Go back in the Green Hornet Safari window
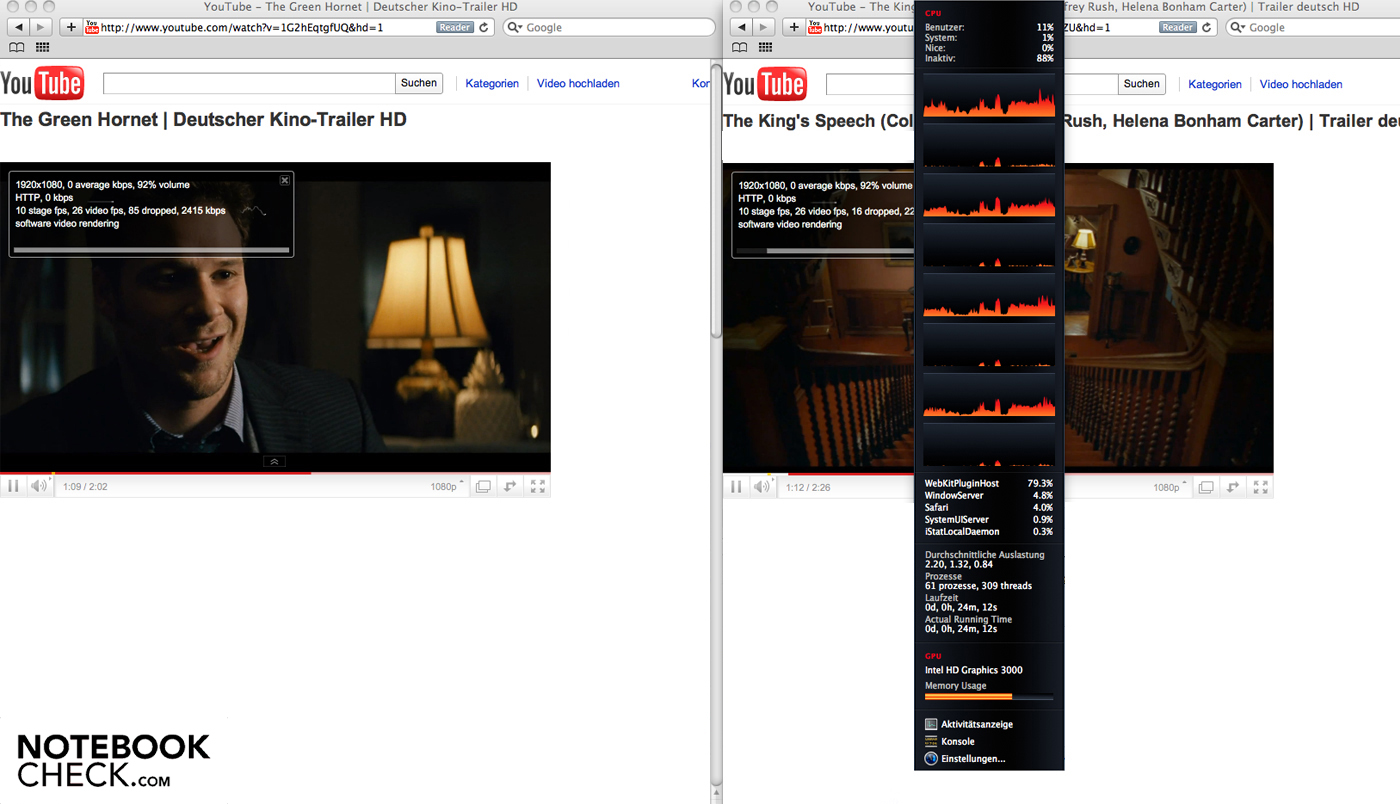 20,27
